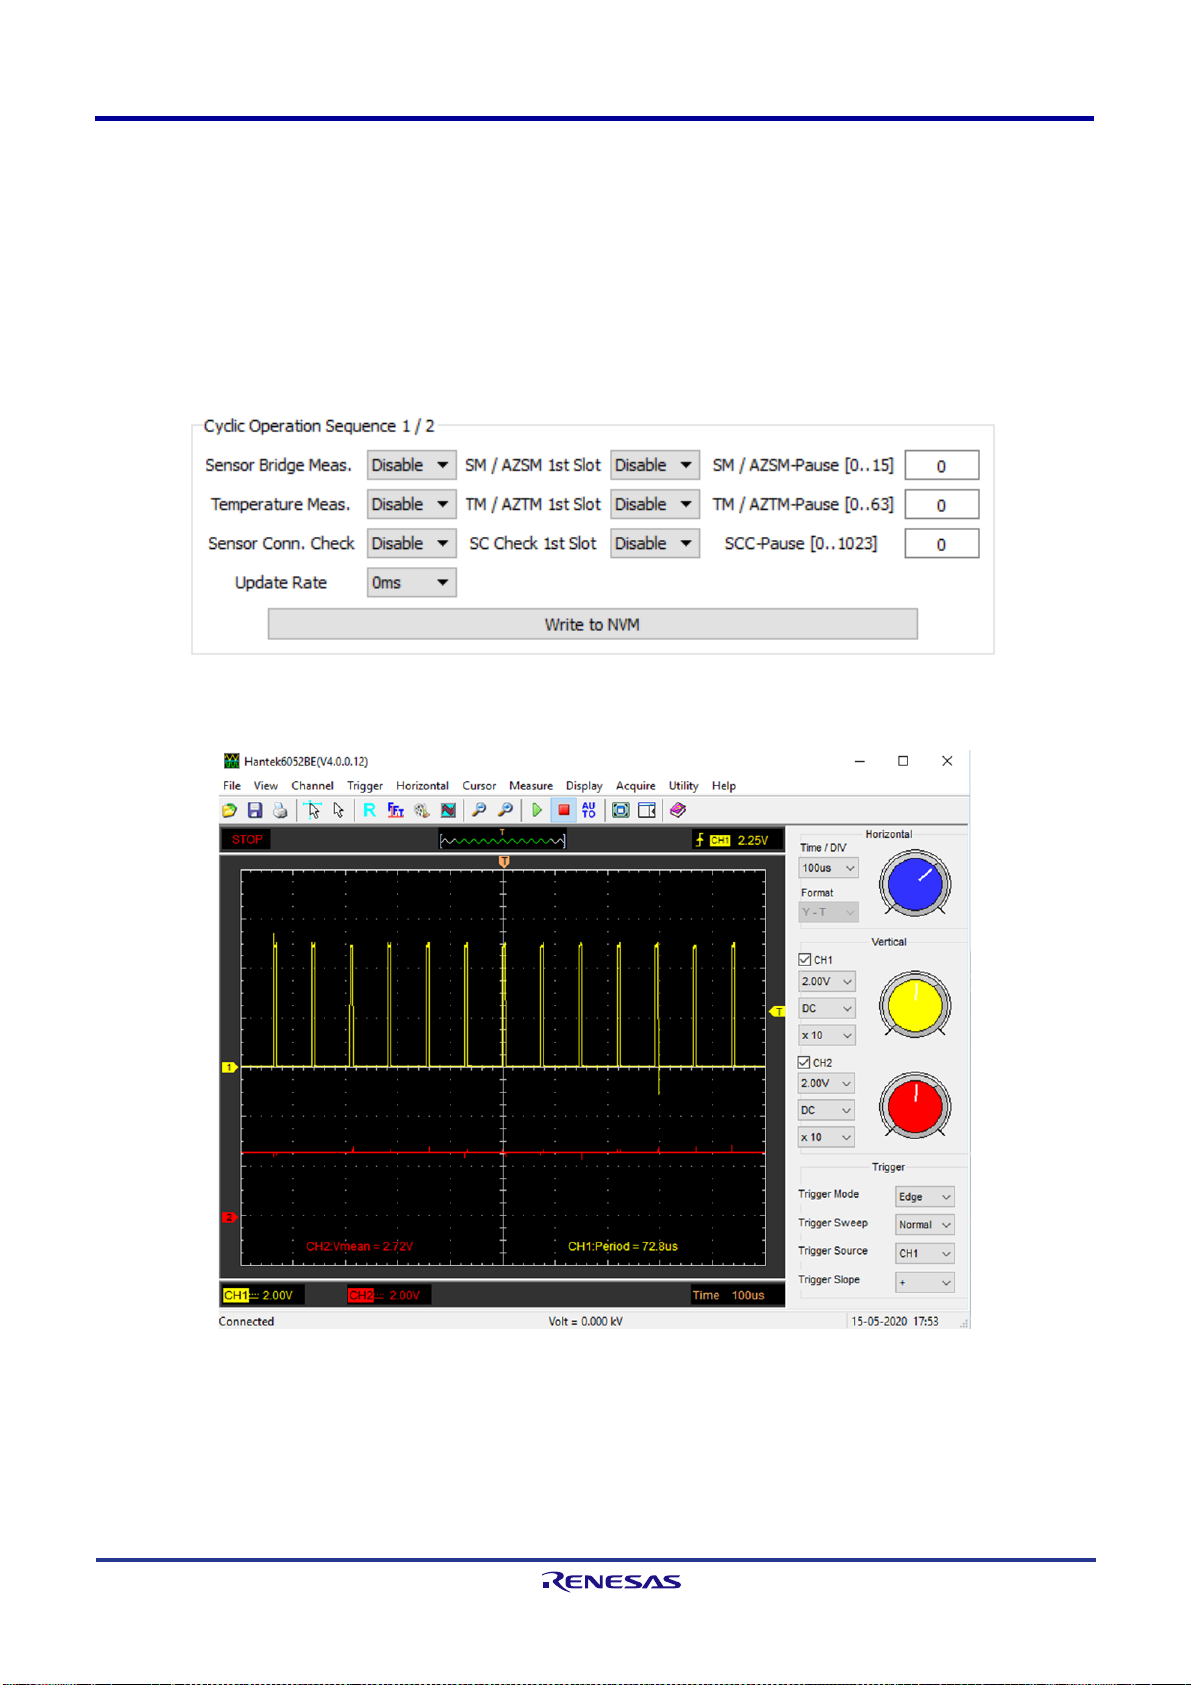Click the Open file icon in Hantek toolbar
1191x1685 pixels.
tap(230, 810)
